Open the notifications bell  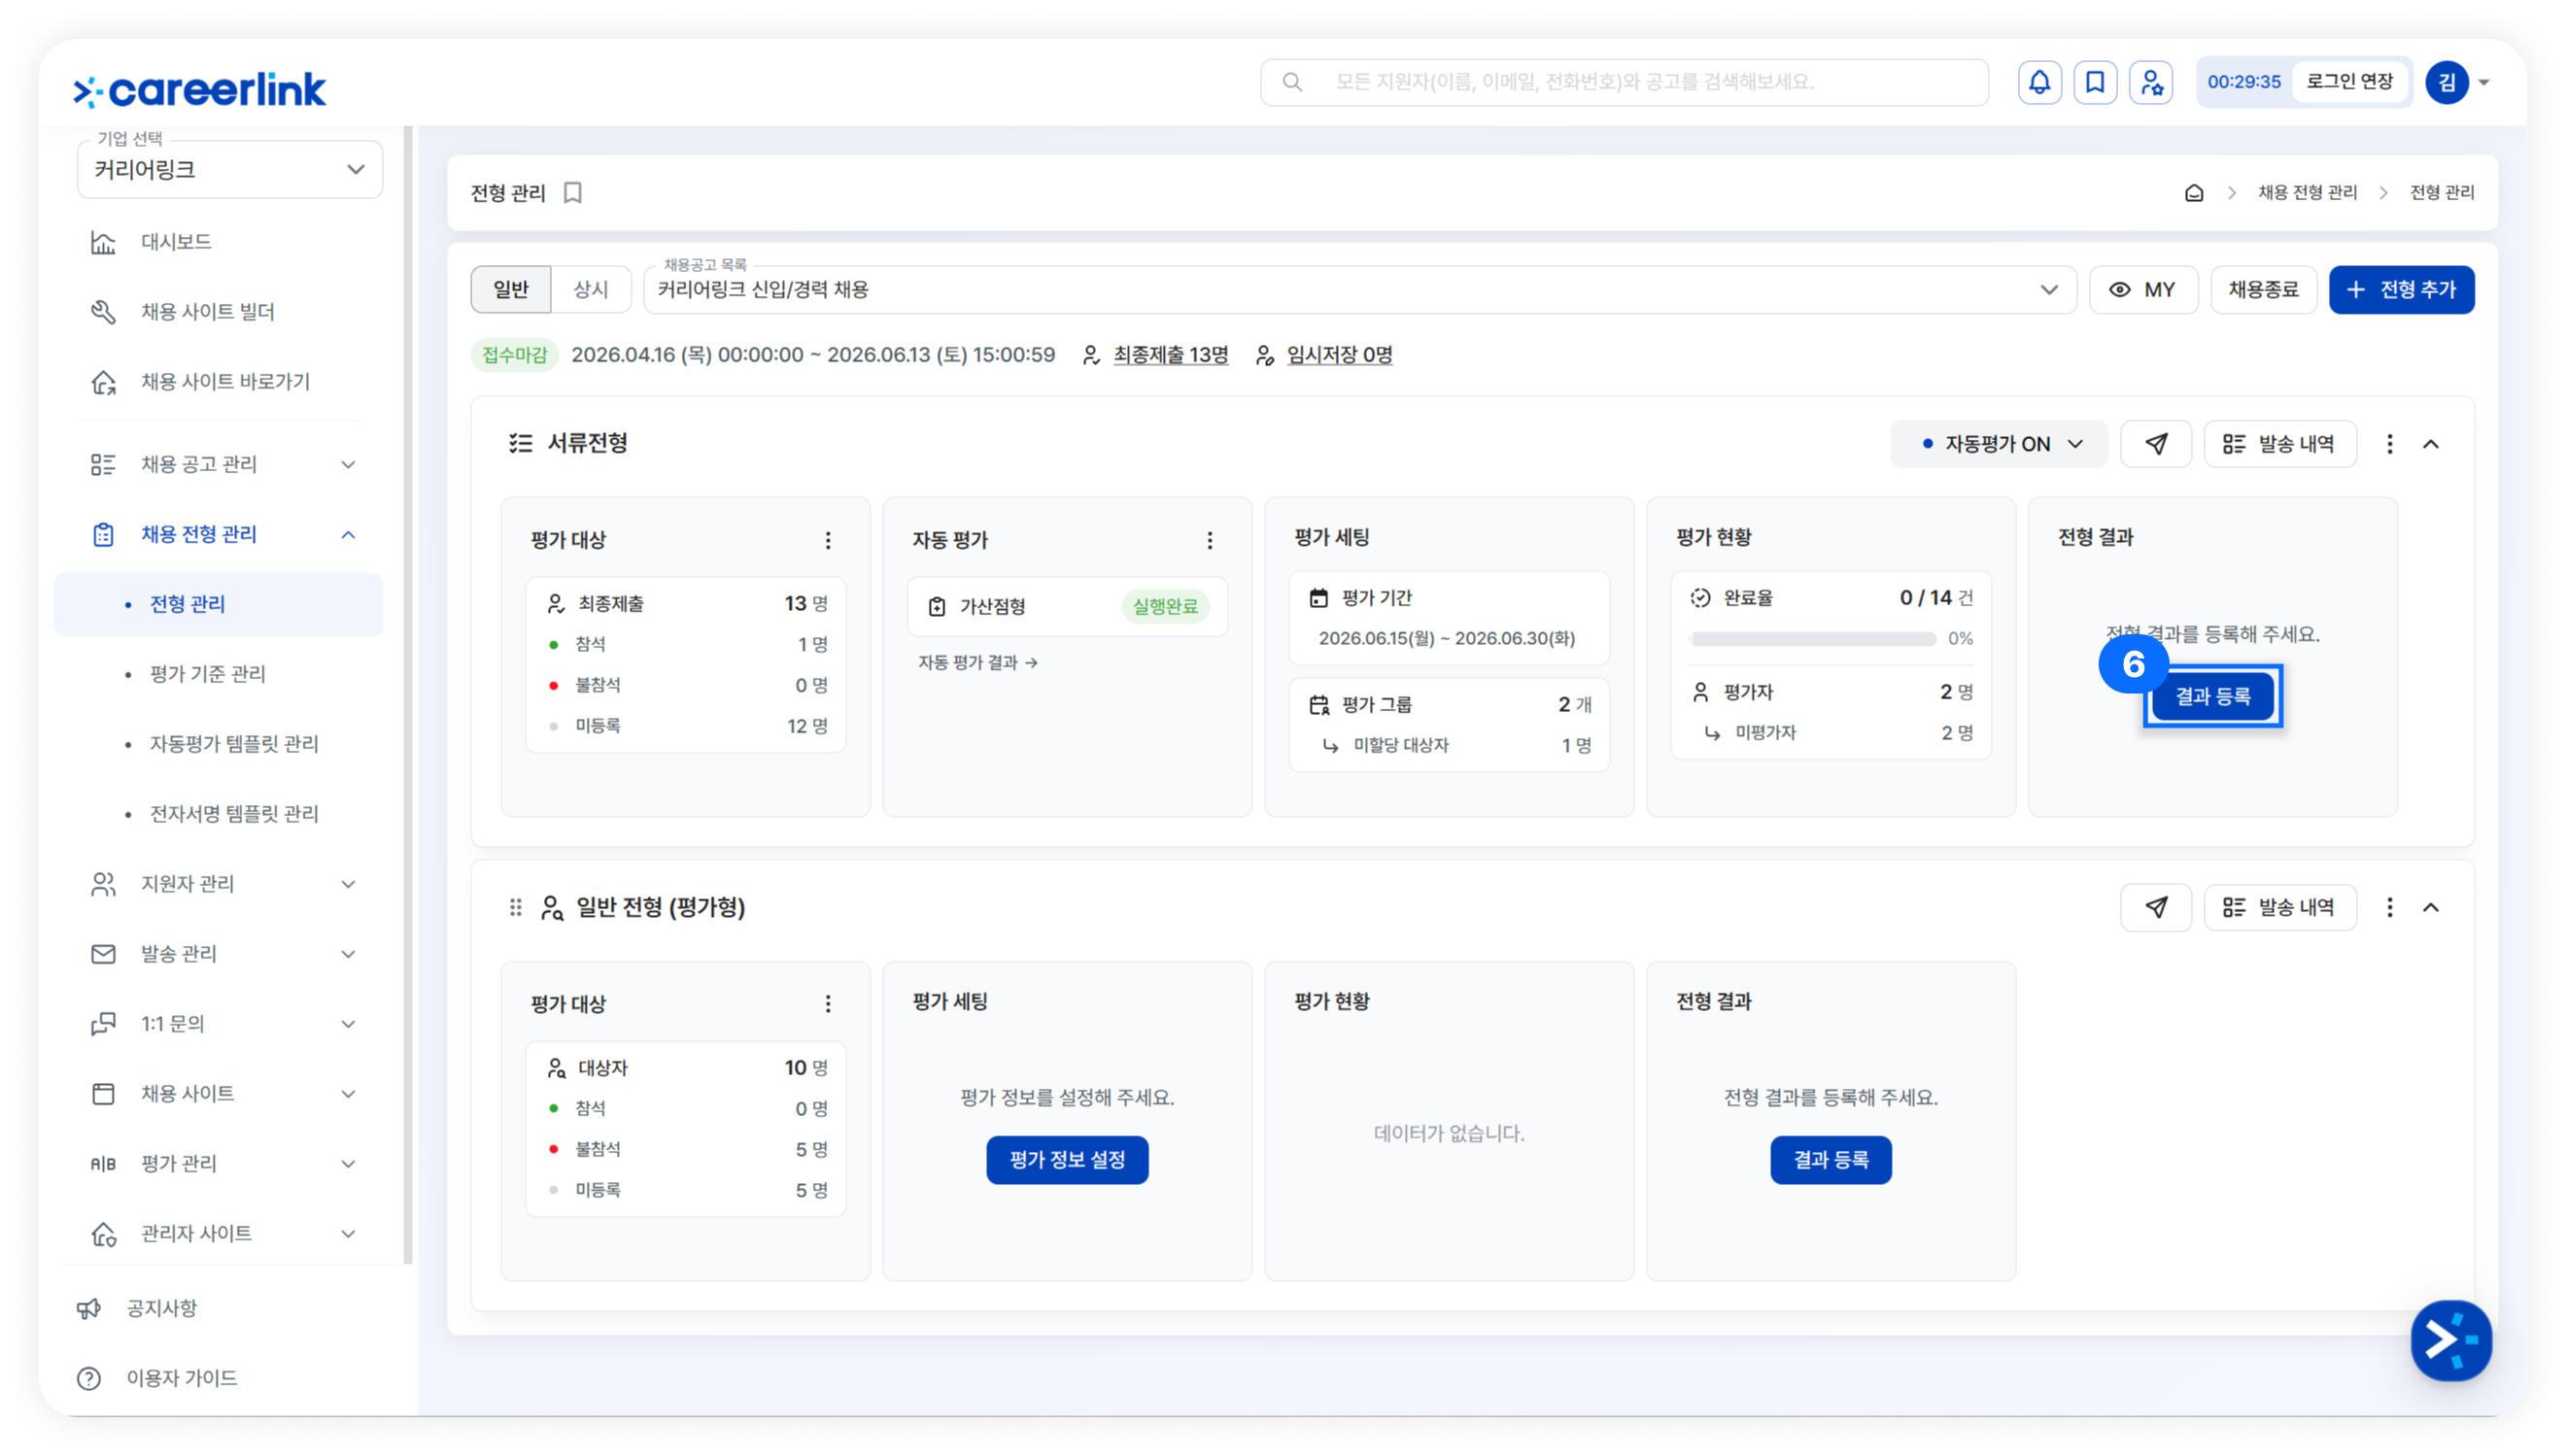tap(2039, 82)
